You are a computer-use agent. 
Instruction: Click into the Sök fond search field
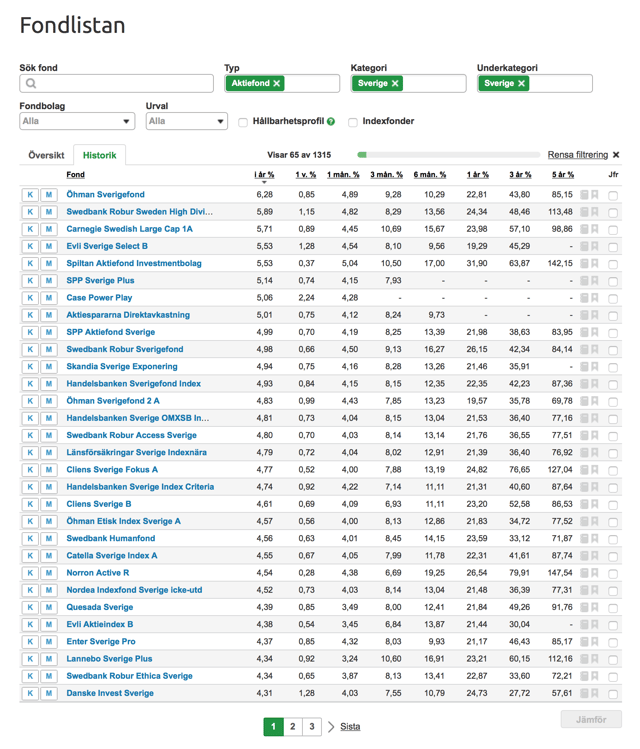(x=117, y=84)
